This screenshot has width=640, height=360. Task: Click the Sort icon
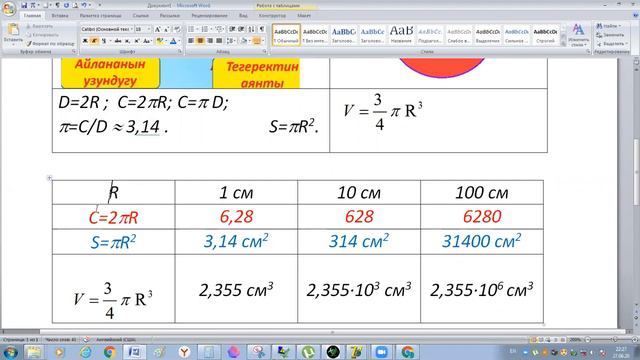(x=251, y=29)
